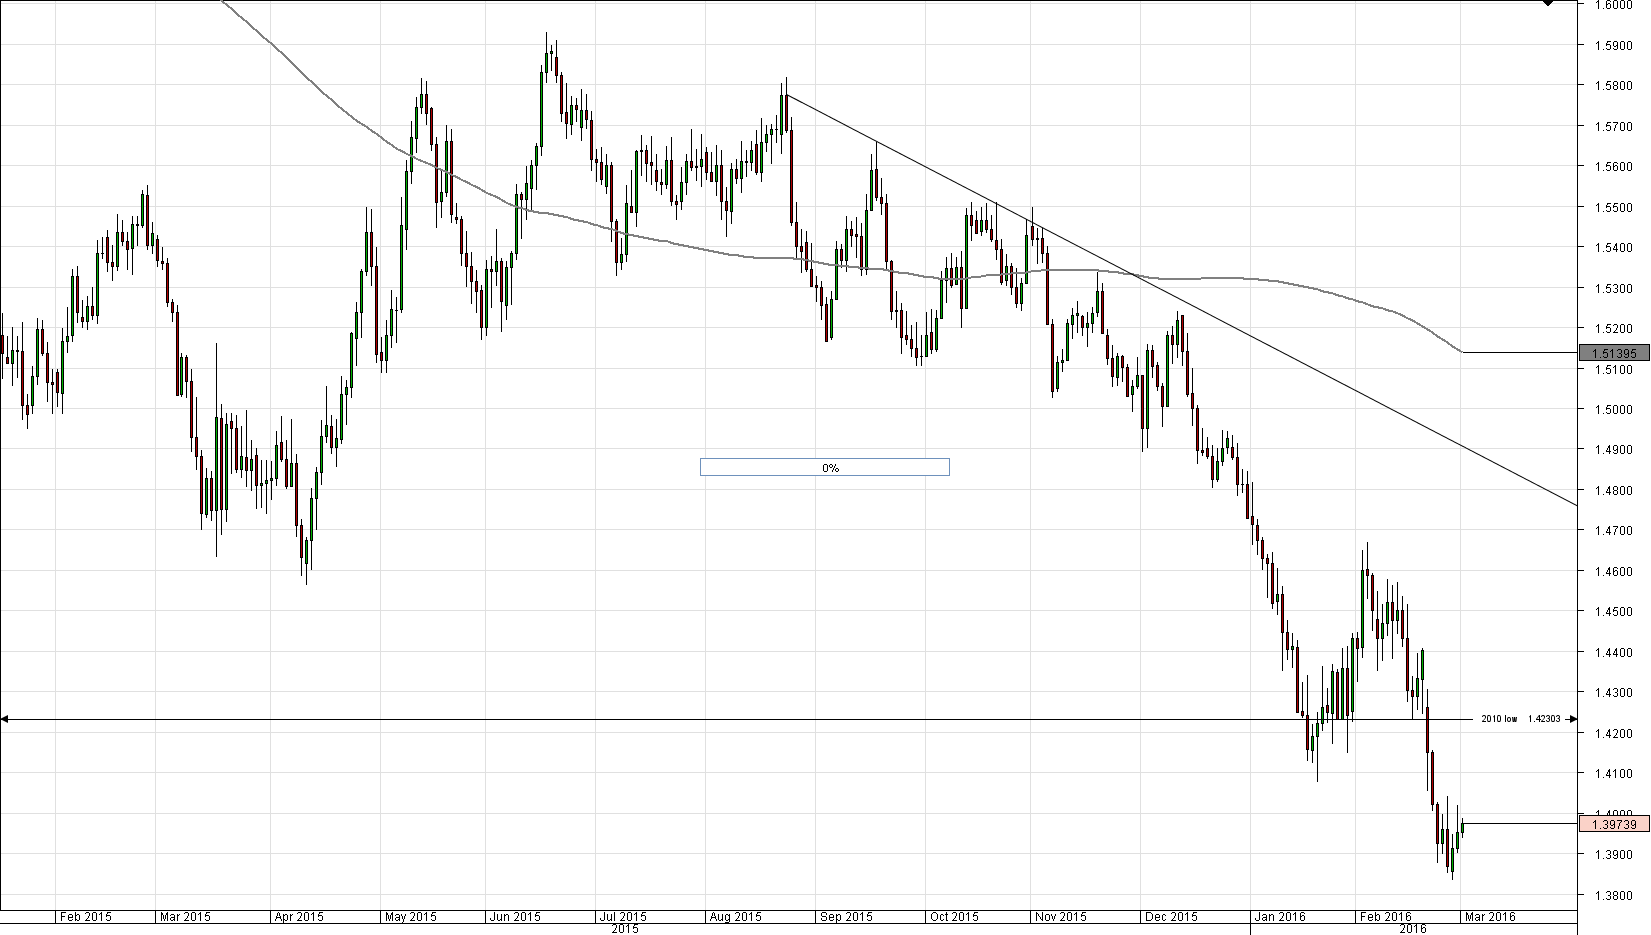Click the 1.5700 price axis label

(x=1614, y=126)
